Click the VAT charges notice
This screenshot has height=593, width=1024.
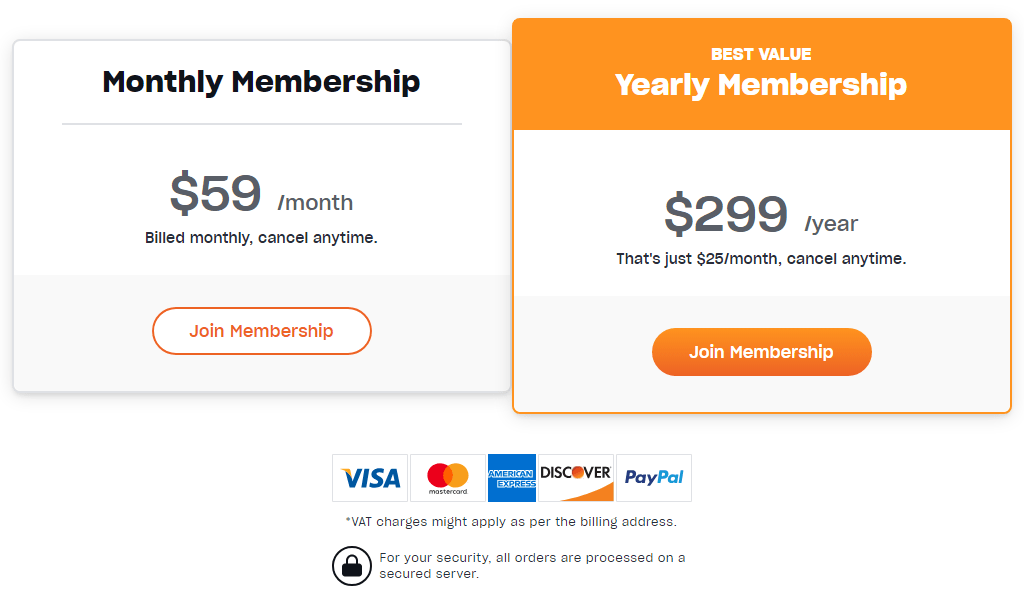[511, 521]
